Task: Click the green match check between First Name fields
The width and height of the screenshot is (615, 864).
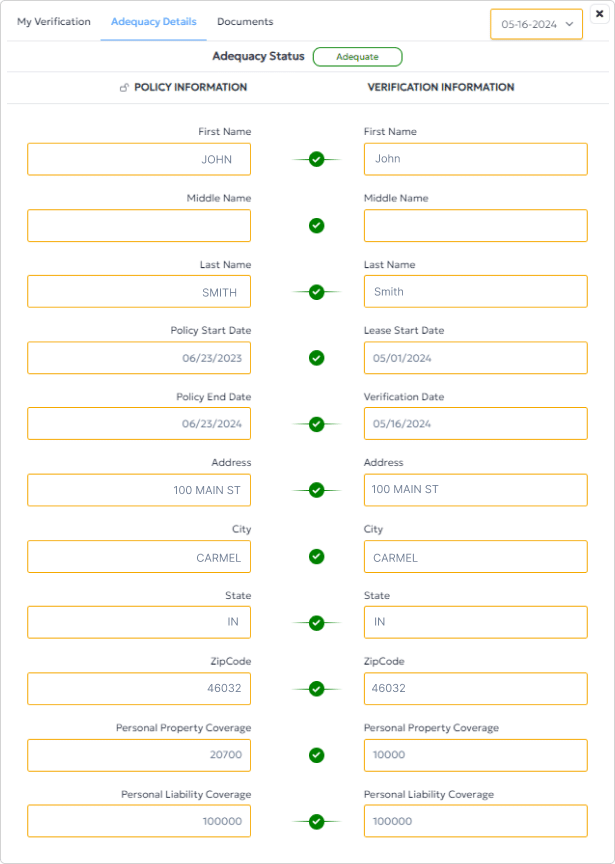Action: pyautogui.click(x=316, y=158)
